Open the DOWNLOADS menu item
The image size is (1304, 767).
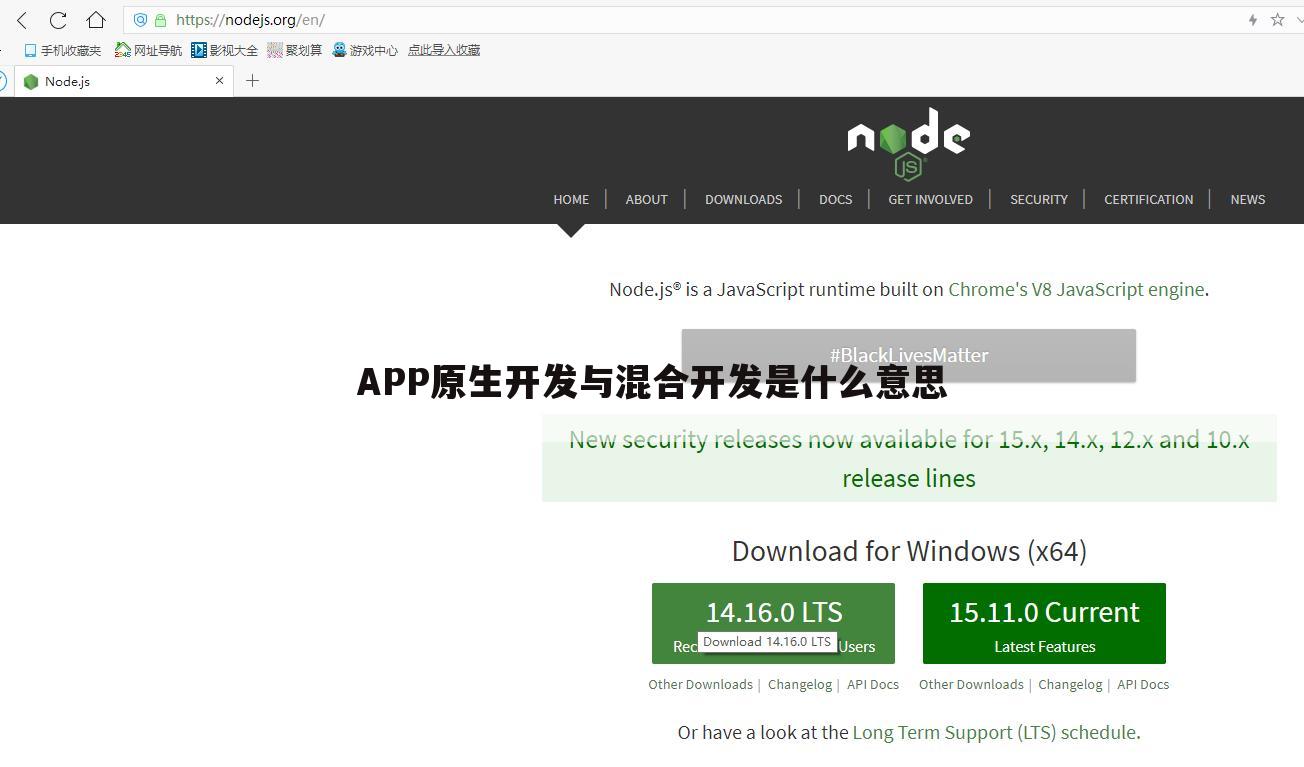[x=743, y=199]
